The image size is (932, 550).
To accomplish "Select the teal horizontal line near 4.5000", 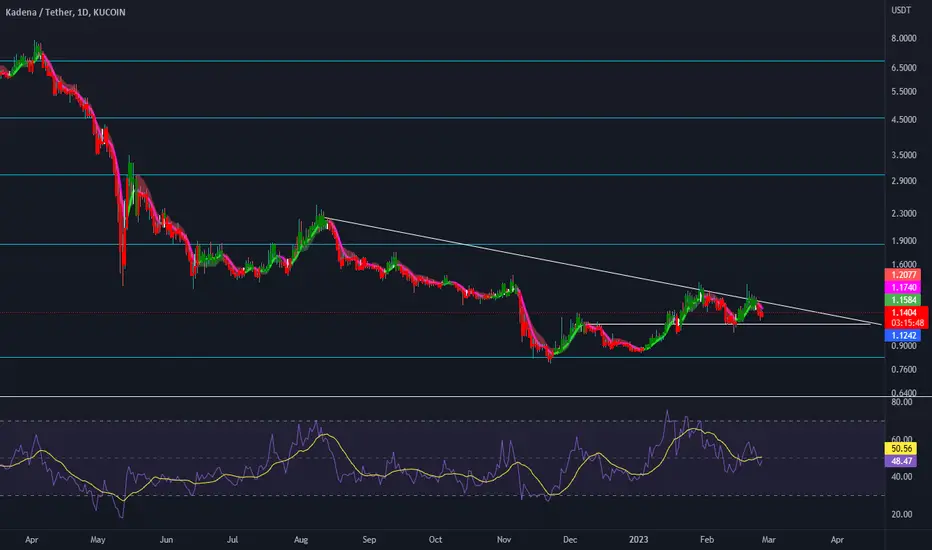I will (442, 118).
